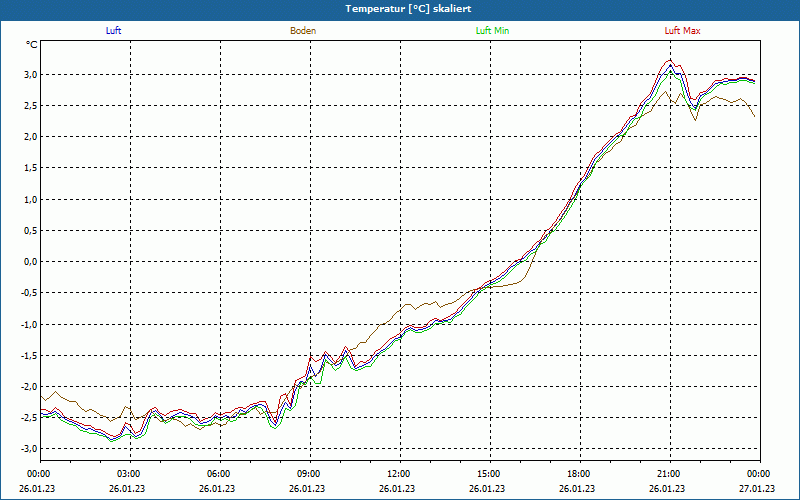Viewport: 800px width, 500px height.
Task: Click the '09:00' time axis label
Action: [308, 474]
